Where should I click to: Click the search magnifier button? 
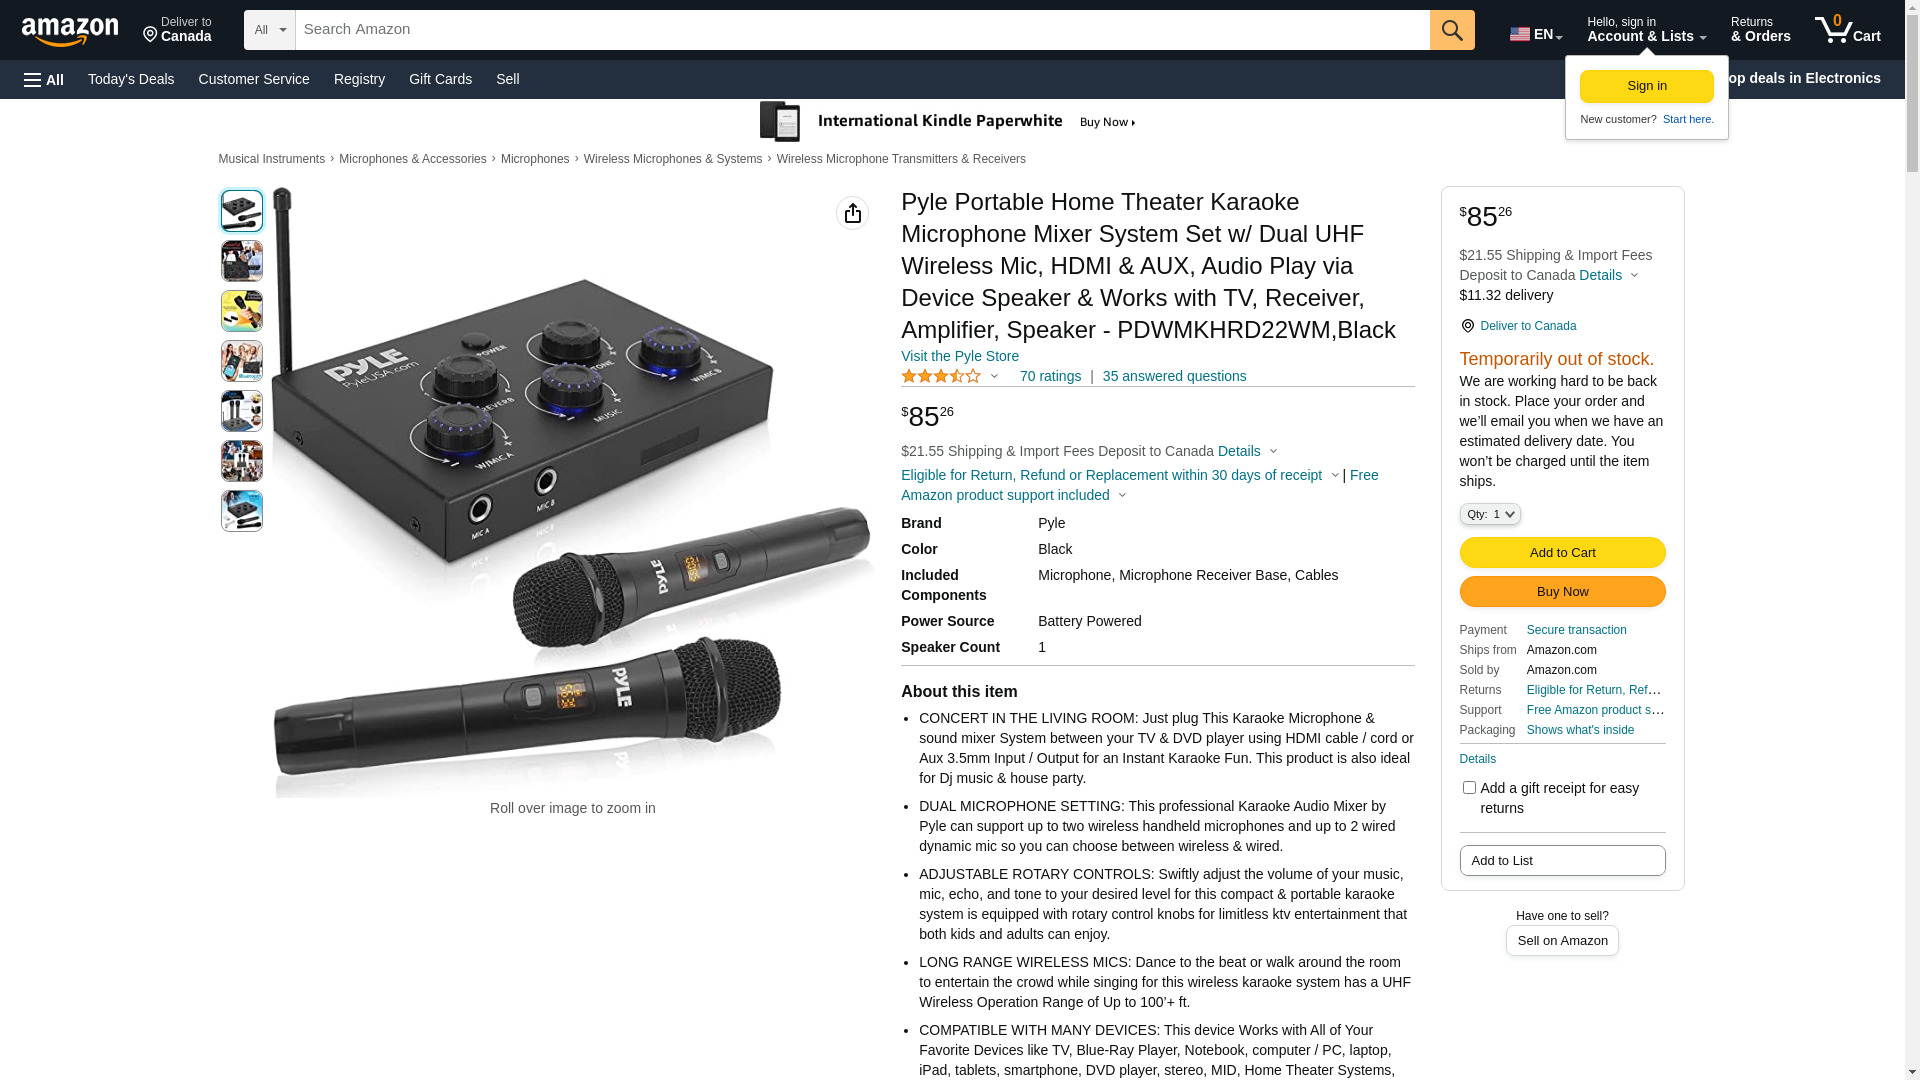[1452, 30]
